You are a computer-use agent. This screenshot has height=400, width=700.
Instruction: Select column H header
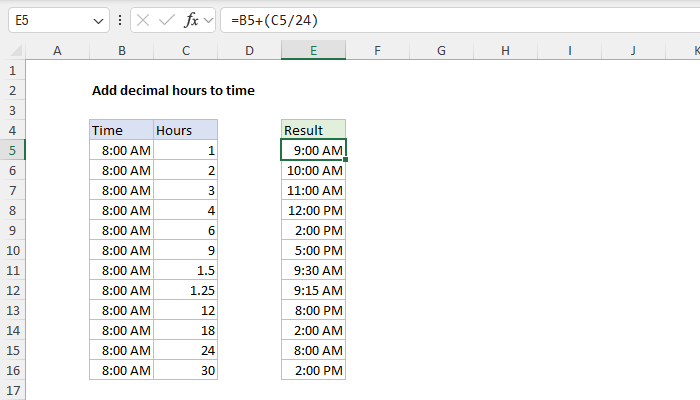point(505,50)
